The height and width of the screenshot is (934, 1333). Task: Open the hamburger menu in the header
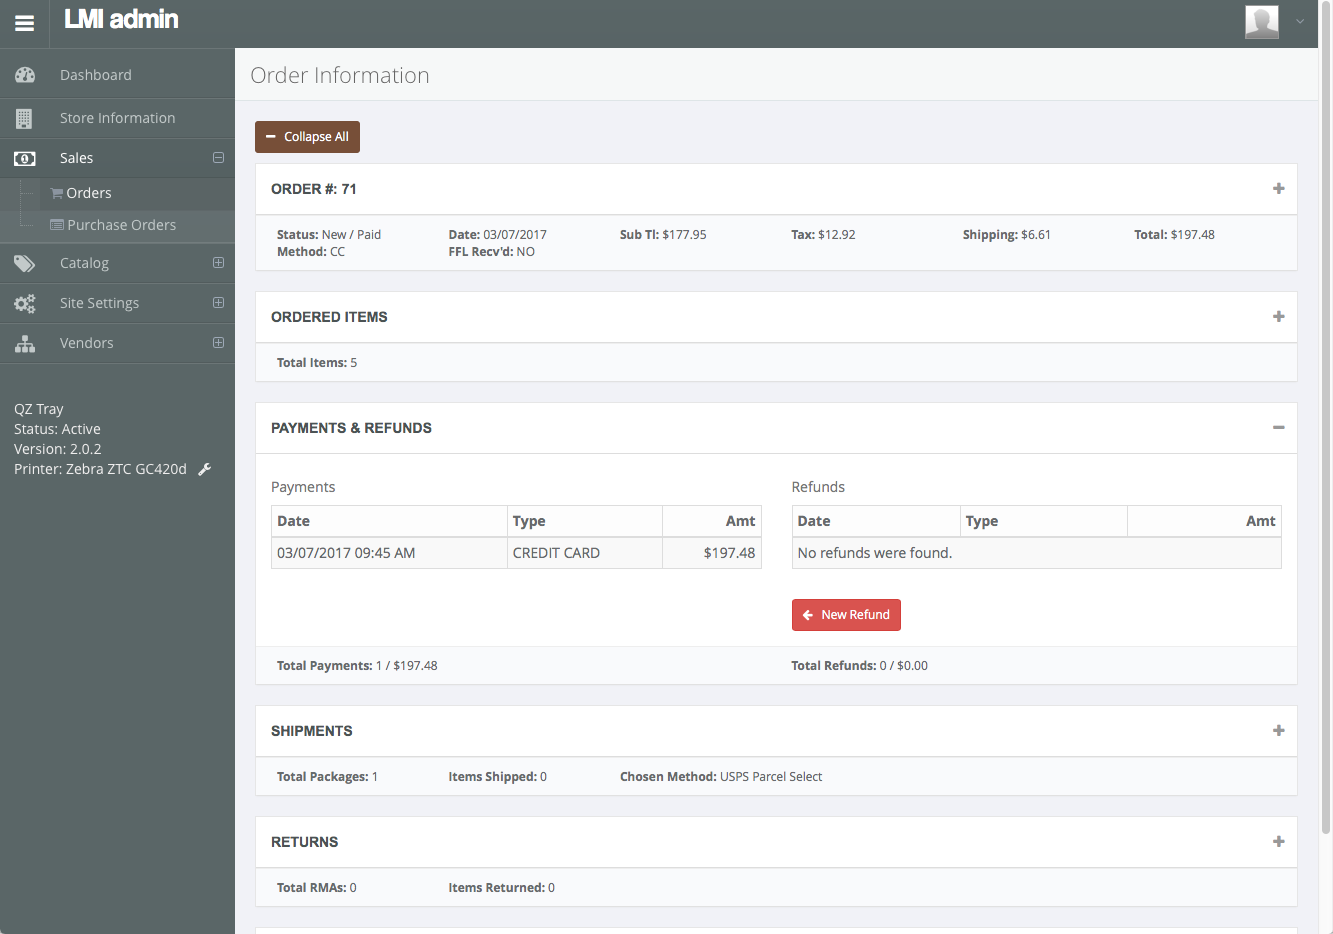click(x=24, y=23)
